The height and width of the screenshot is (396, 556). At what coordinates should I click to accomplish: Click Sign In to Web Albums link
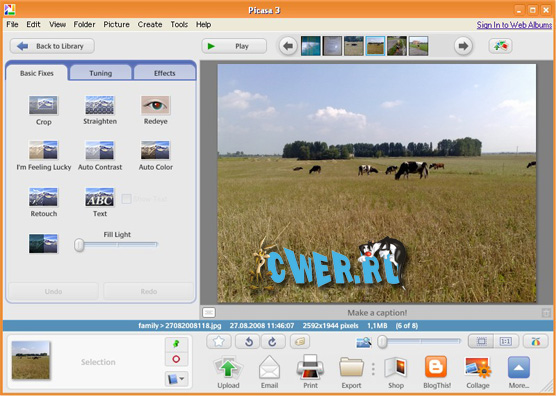(514, 25)
